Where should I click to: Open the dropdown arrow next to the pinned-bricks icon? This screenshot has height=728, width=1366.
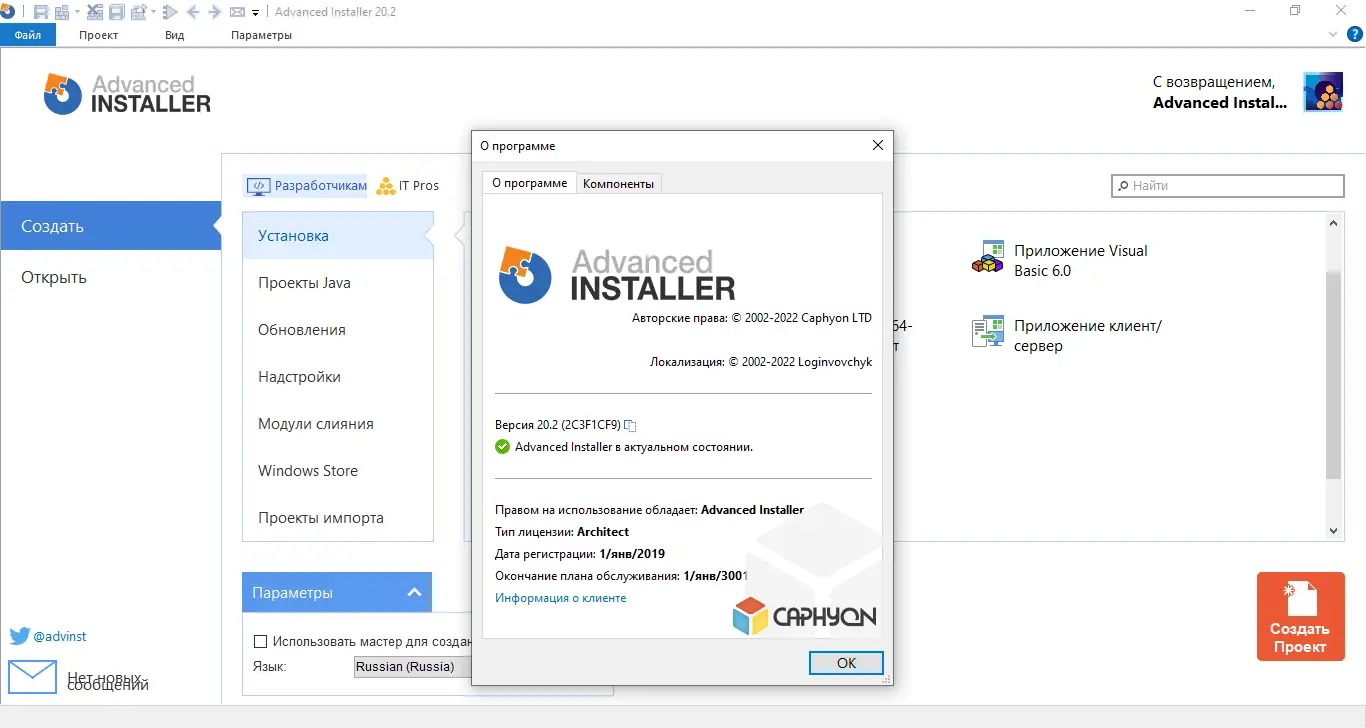point(153,12)
